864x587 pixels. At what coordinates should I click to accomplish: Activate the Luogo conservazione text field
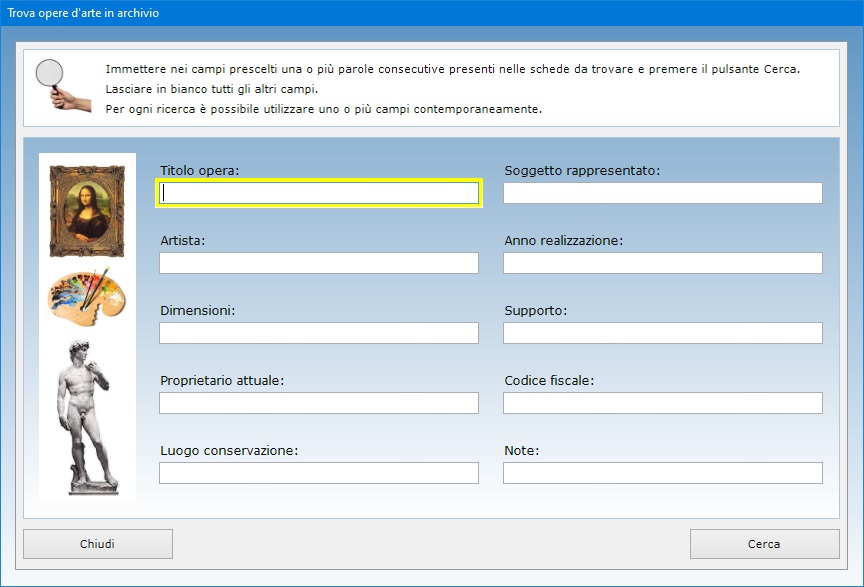click(x=319, y=473)
